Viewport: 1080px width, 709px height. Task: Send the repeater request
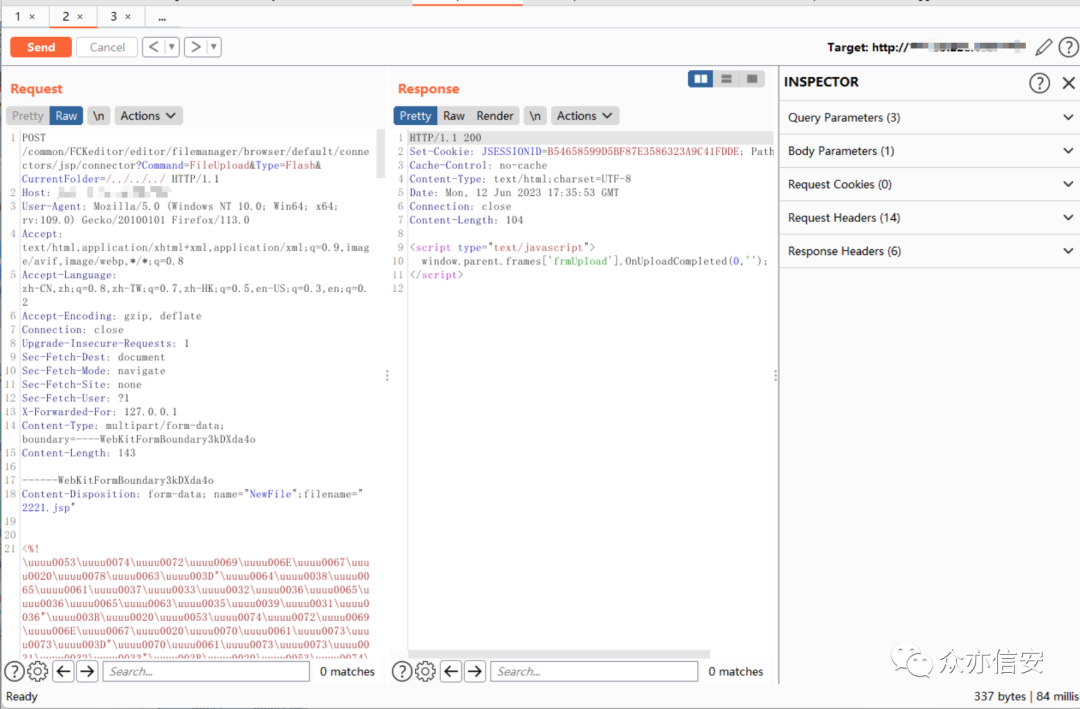[41, 47]
